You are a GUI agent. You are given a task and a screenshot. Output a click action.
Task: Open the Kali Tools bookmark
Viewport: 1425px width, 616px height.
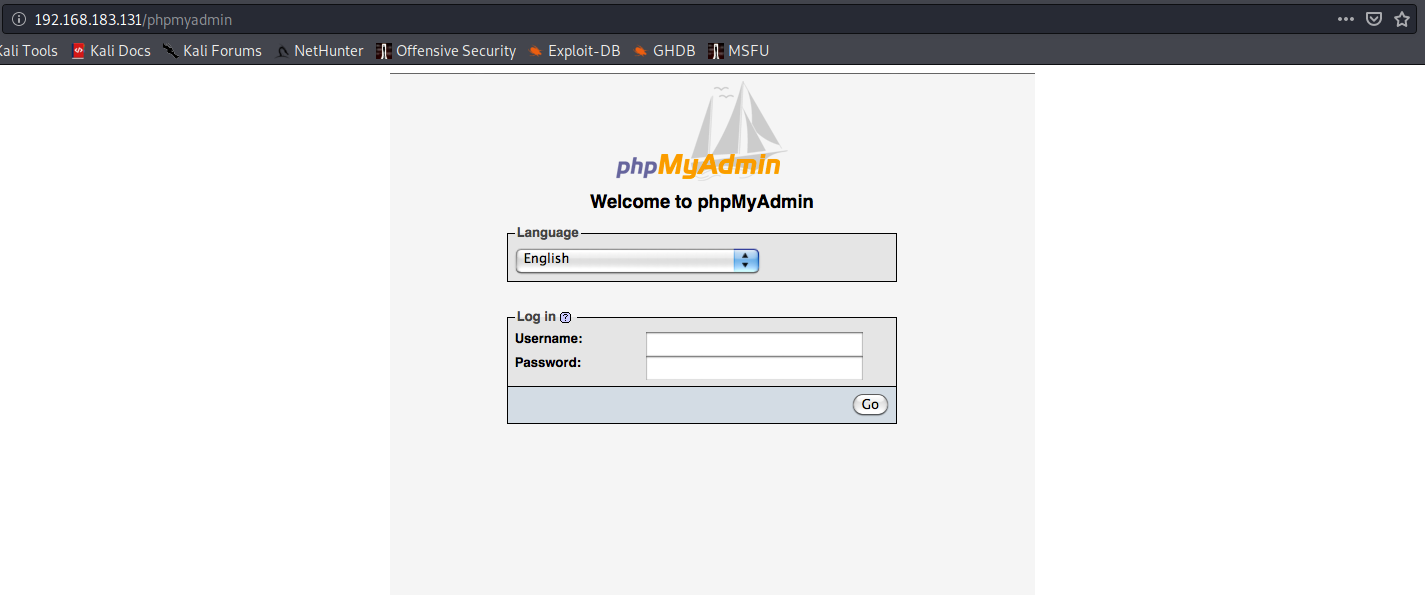[x=29, y=51]
